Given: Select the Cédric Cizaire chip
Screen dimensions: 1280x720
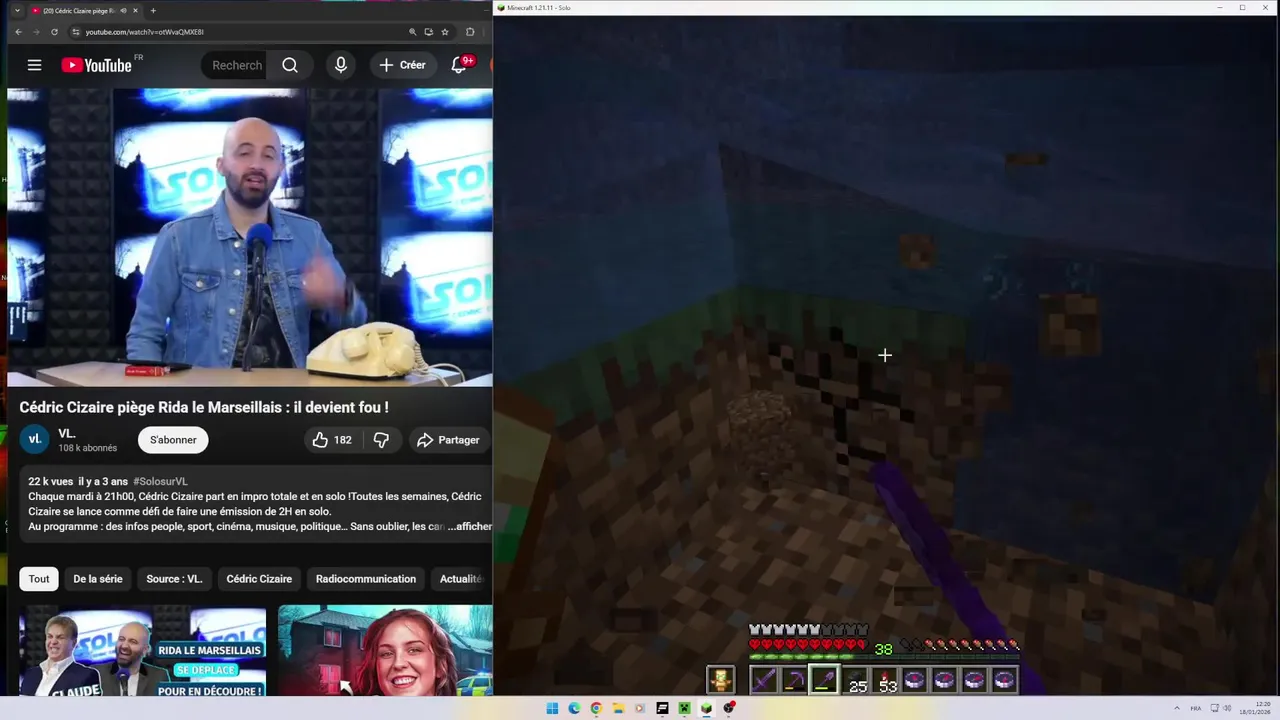Looking at the screenshot, I should (259, 579).
